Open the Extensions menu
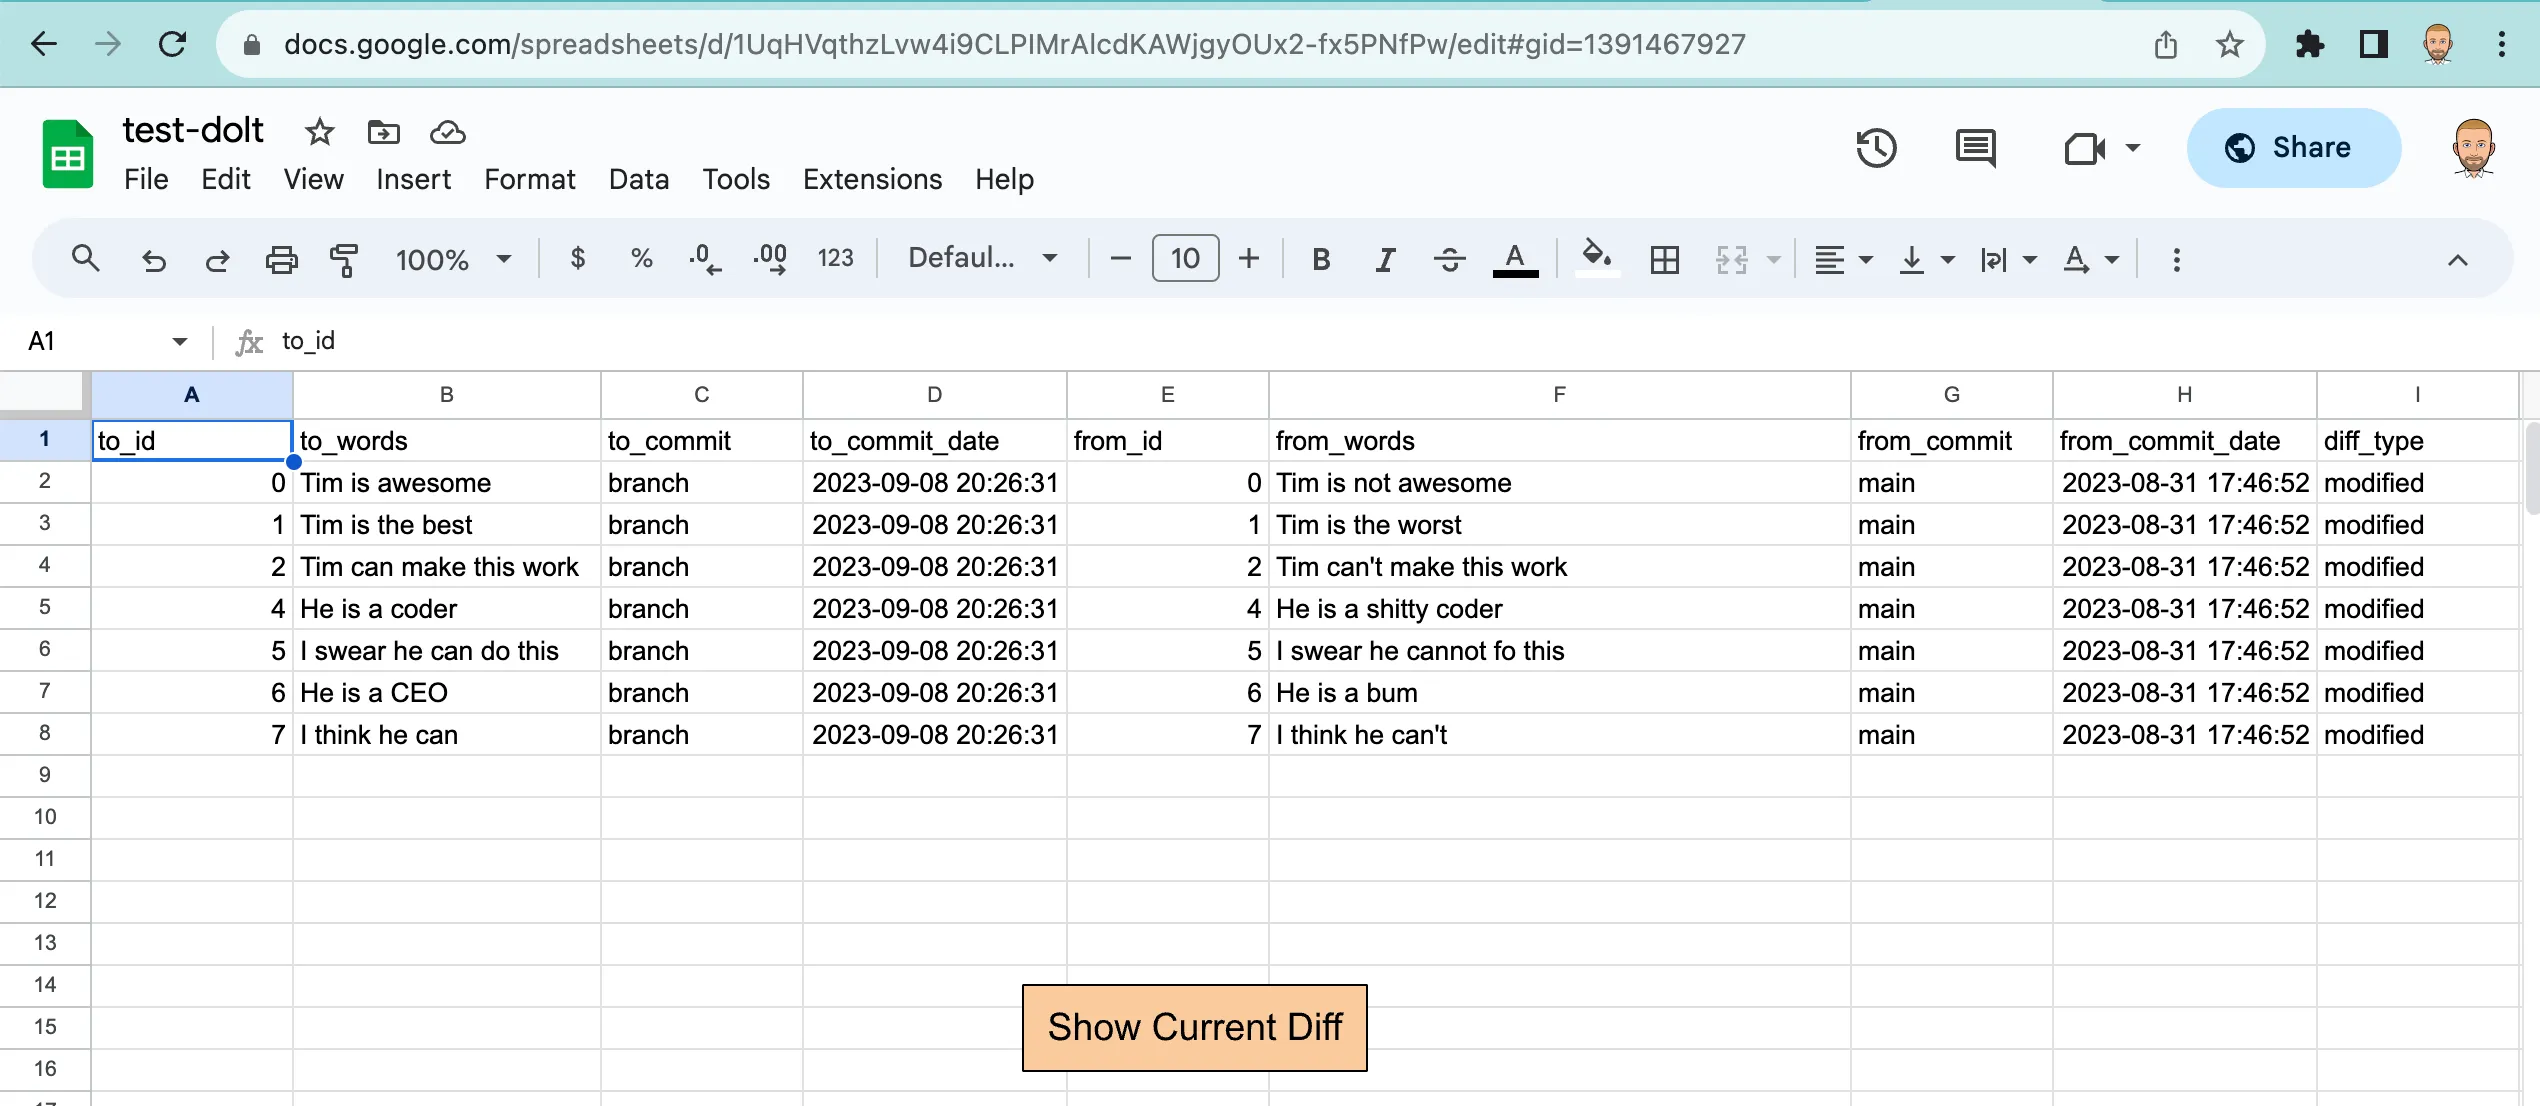 point(872,179)
